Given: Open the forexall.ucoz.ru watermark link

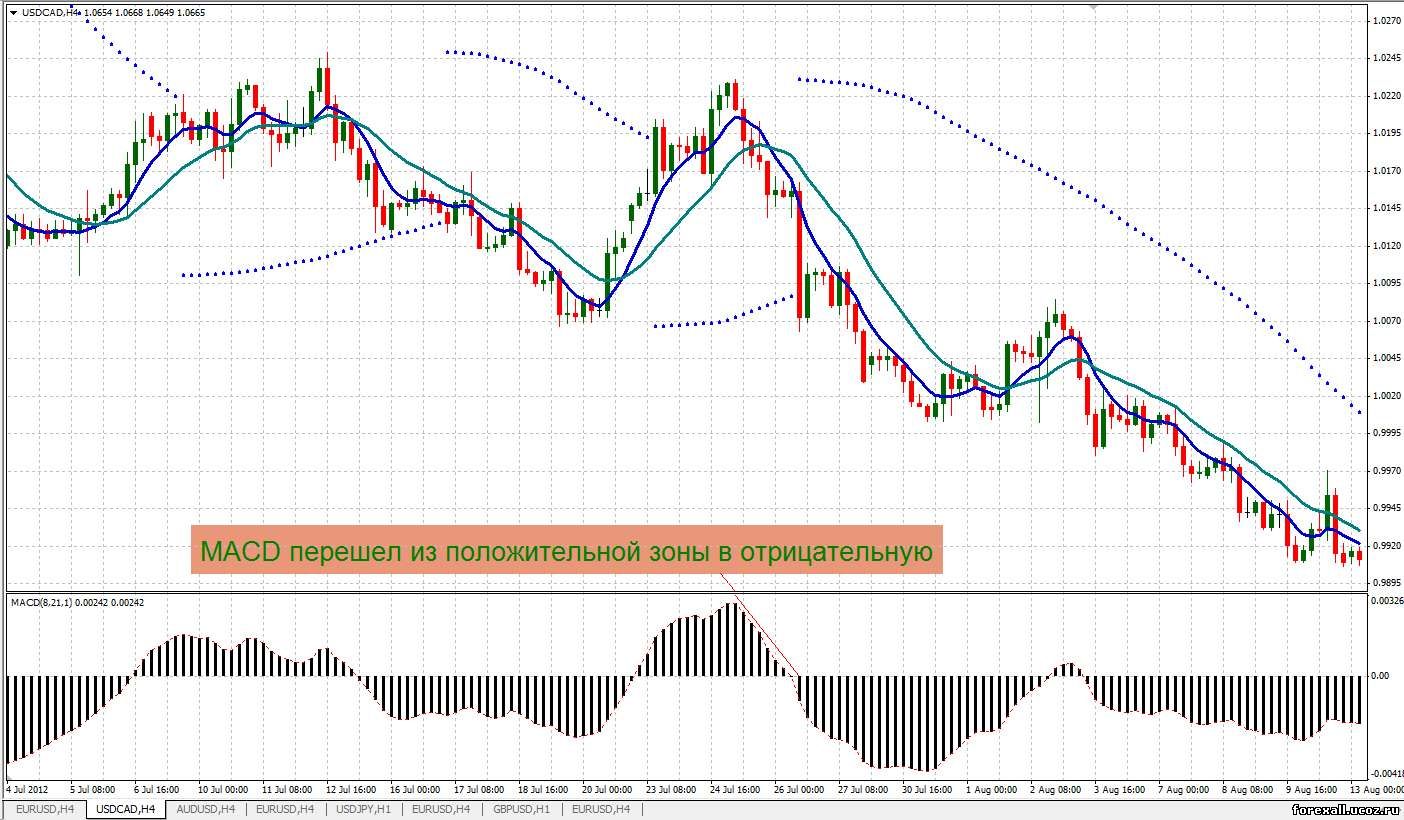Looking at the screenshot, I should [1345, 808].
